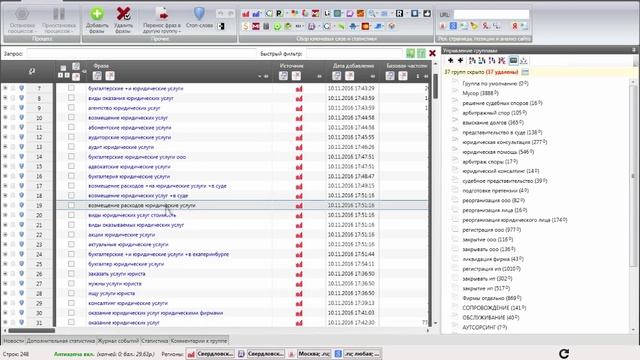
Task: Click the magnifier search suggestions icon
Action: point(372,13)
